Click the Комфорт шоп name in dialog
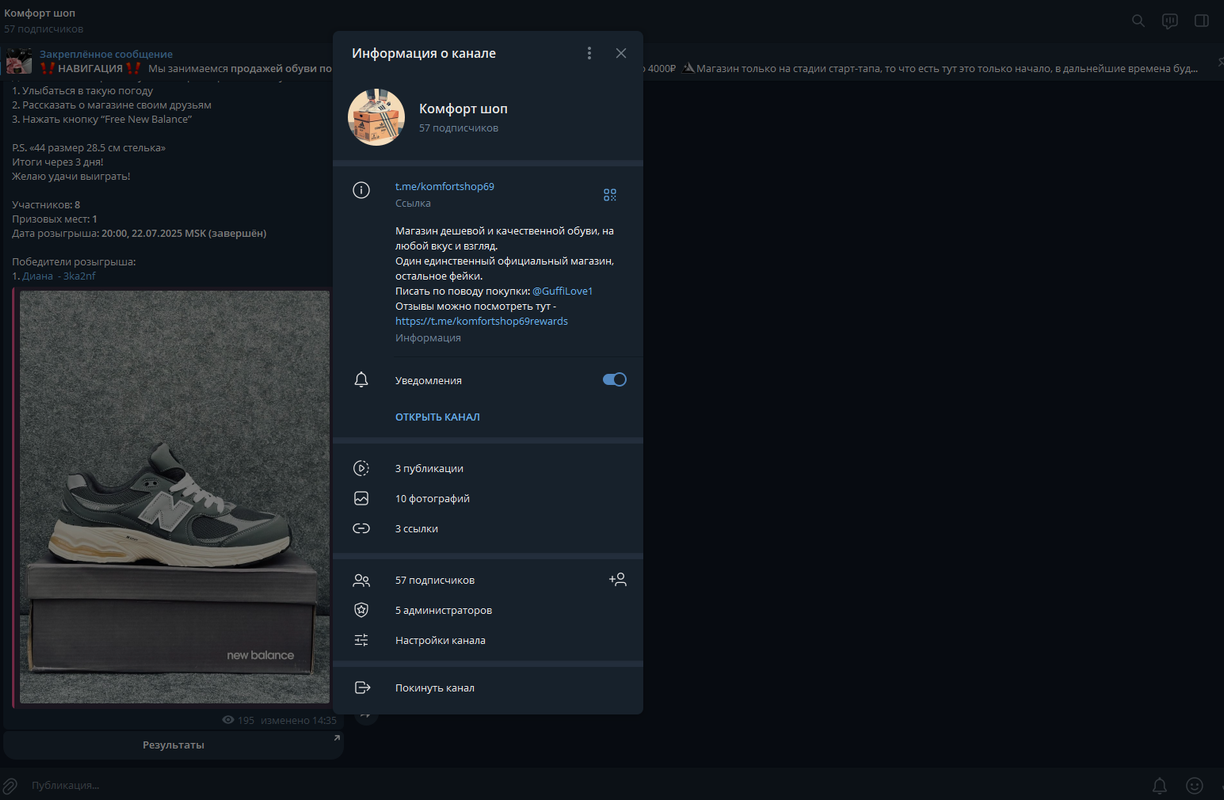Image resolution: width=1224 pixels, height=800 pixels. click(x=463, y=109)
